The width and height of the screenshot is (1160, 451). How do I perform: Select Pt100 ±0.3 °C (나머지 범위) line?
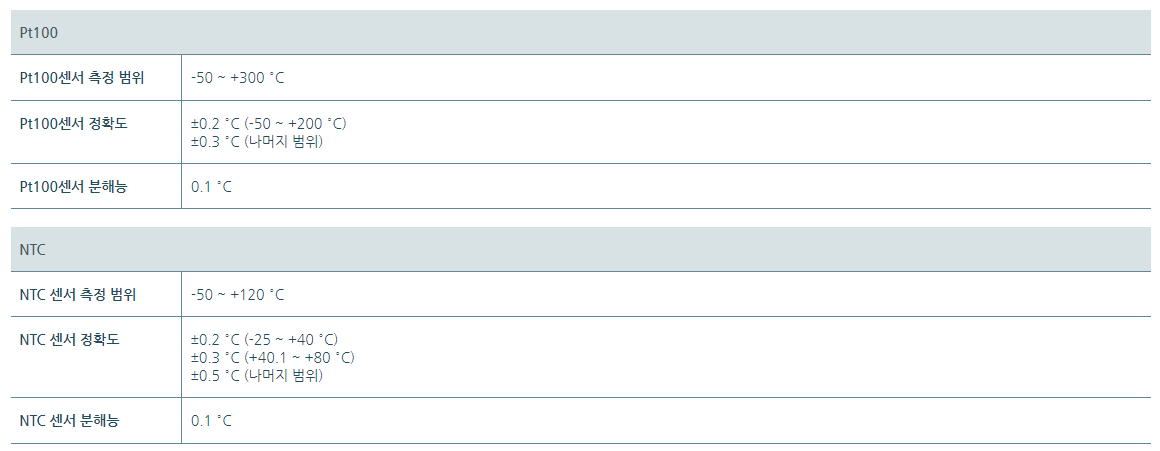tap(257, 141)
